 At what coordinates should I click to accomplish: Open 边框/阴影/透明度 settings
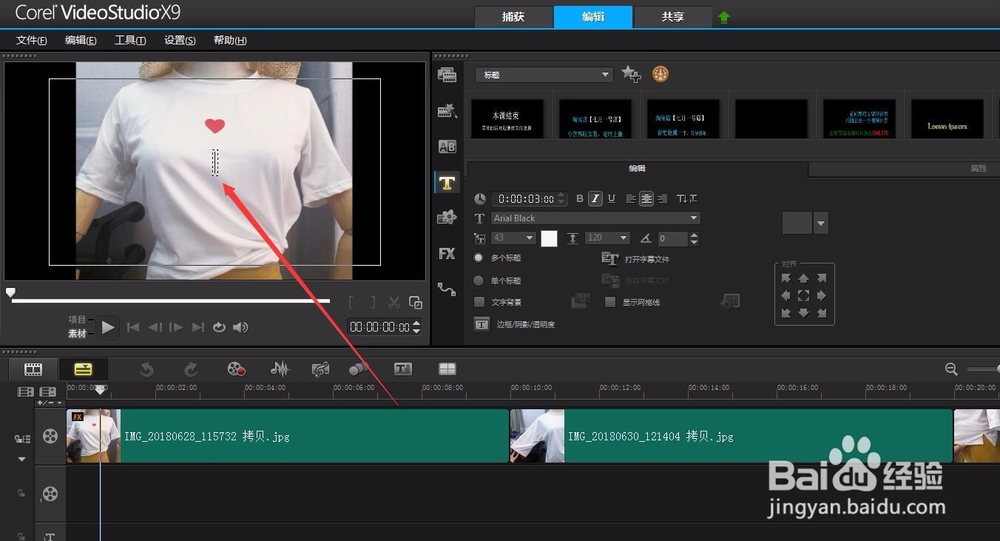pos(514,324)
